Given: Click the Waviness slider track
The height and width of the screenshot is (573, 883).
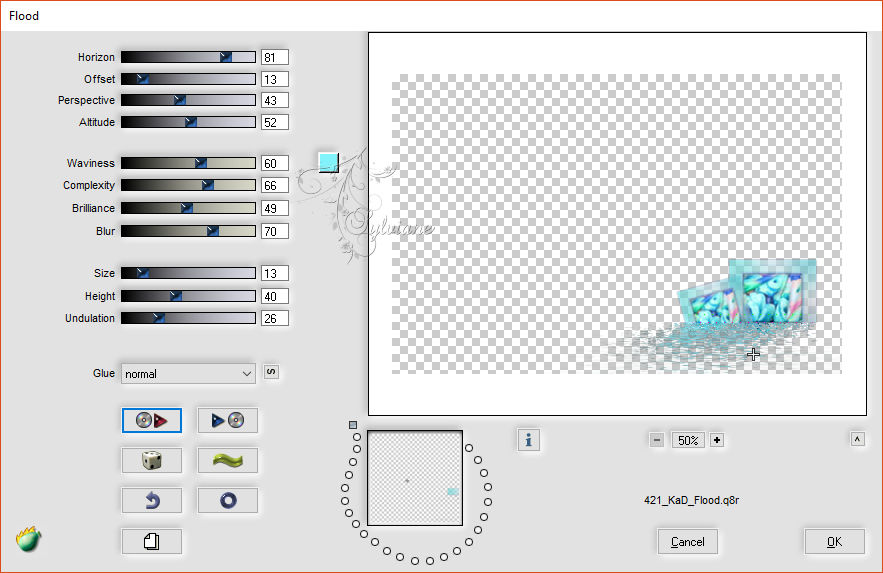Looking at the screenshot, I should pyautogui.click(x=188, y=163).
